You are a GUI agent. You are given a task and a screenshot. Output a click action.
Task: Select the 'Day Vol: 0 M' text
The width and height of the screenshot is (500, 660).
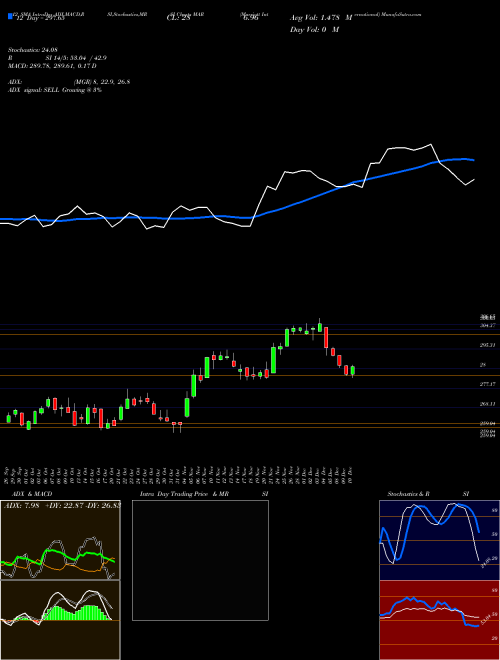314,29
